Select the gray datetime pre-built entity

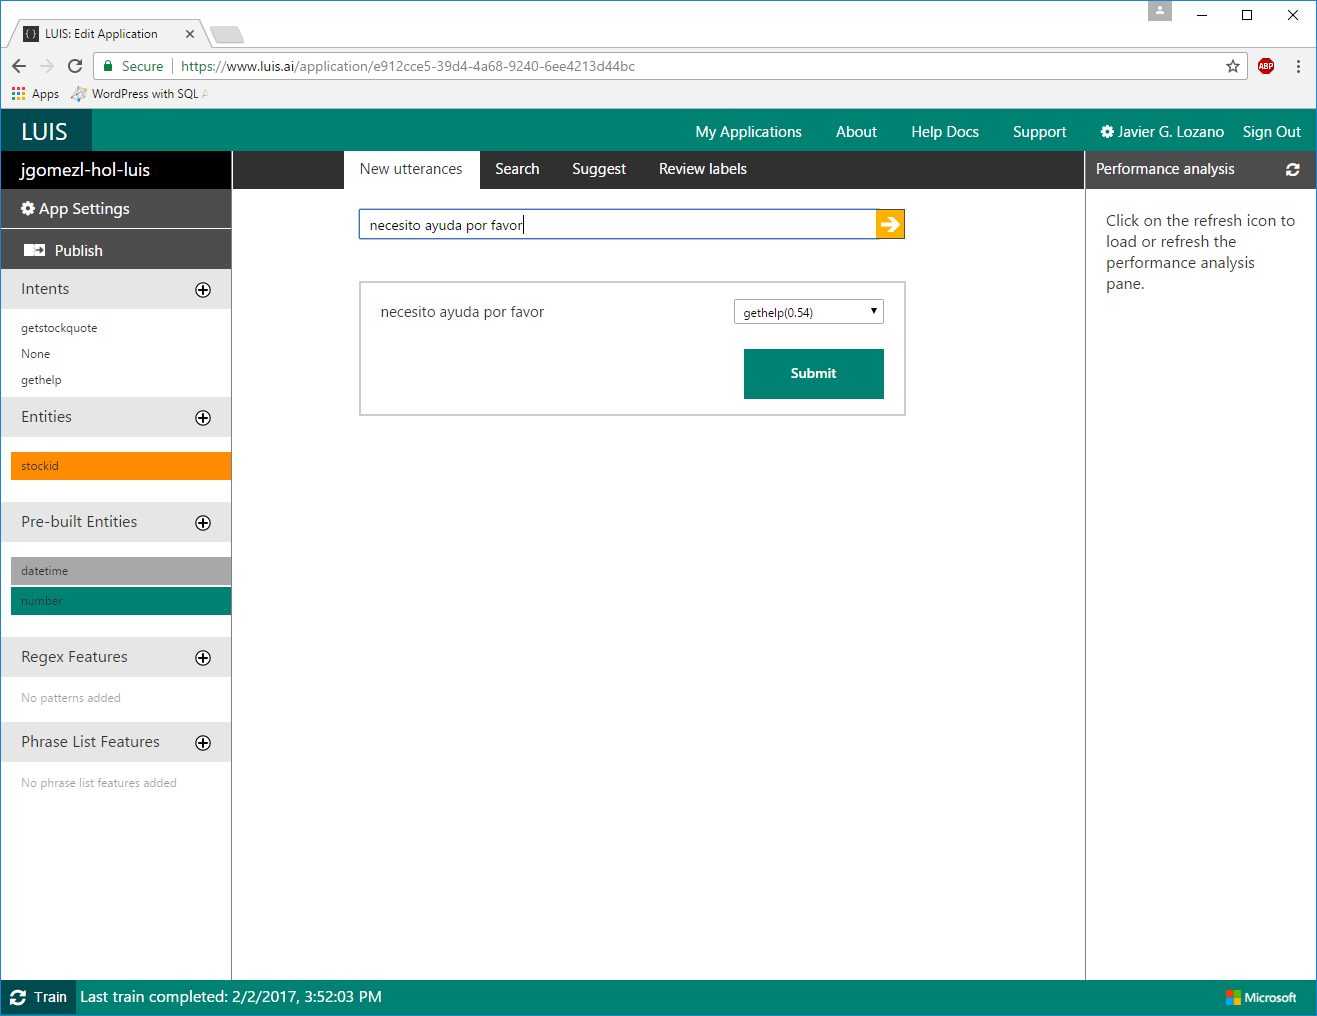(x=121, y=571)
